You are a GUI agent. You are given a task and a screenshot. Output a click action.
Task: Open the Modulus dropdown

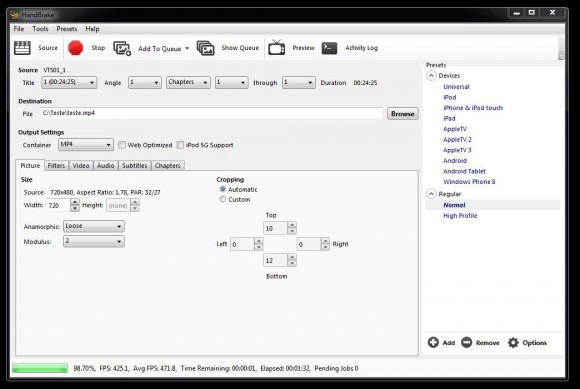click(94, 241)
